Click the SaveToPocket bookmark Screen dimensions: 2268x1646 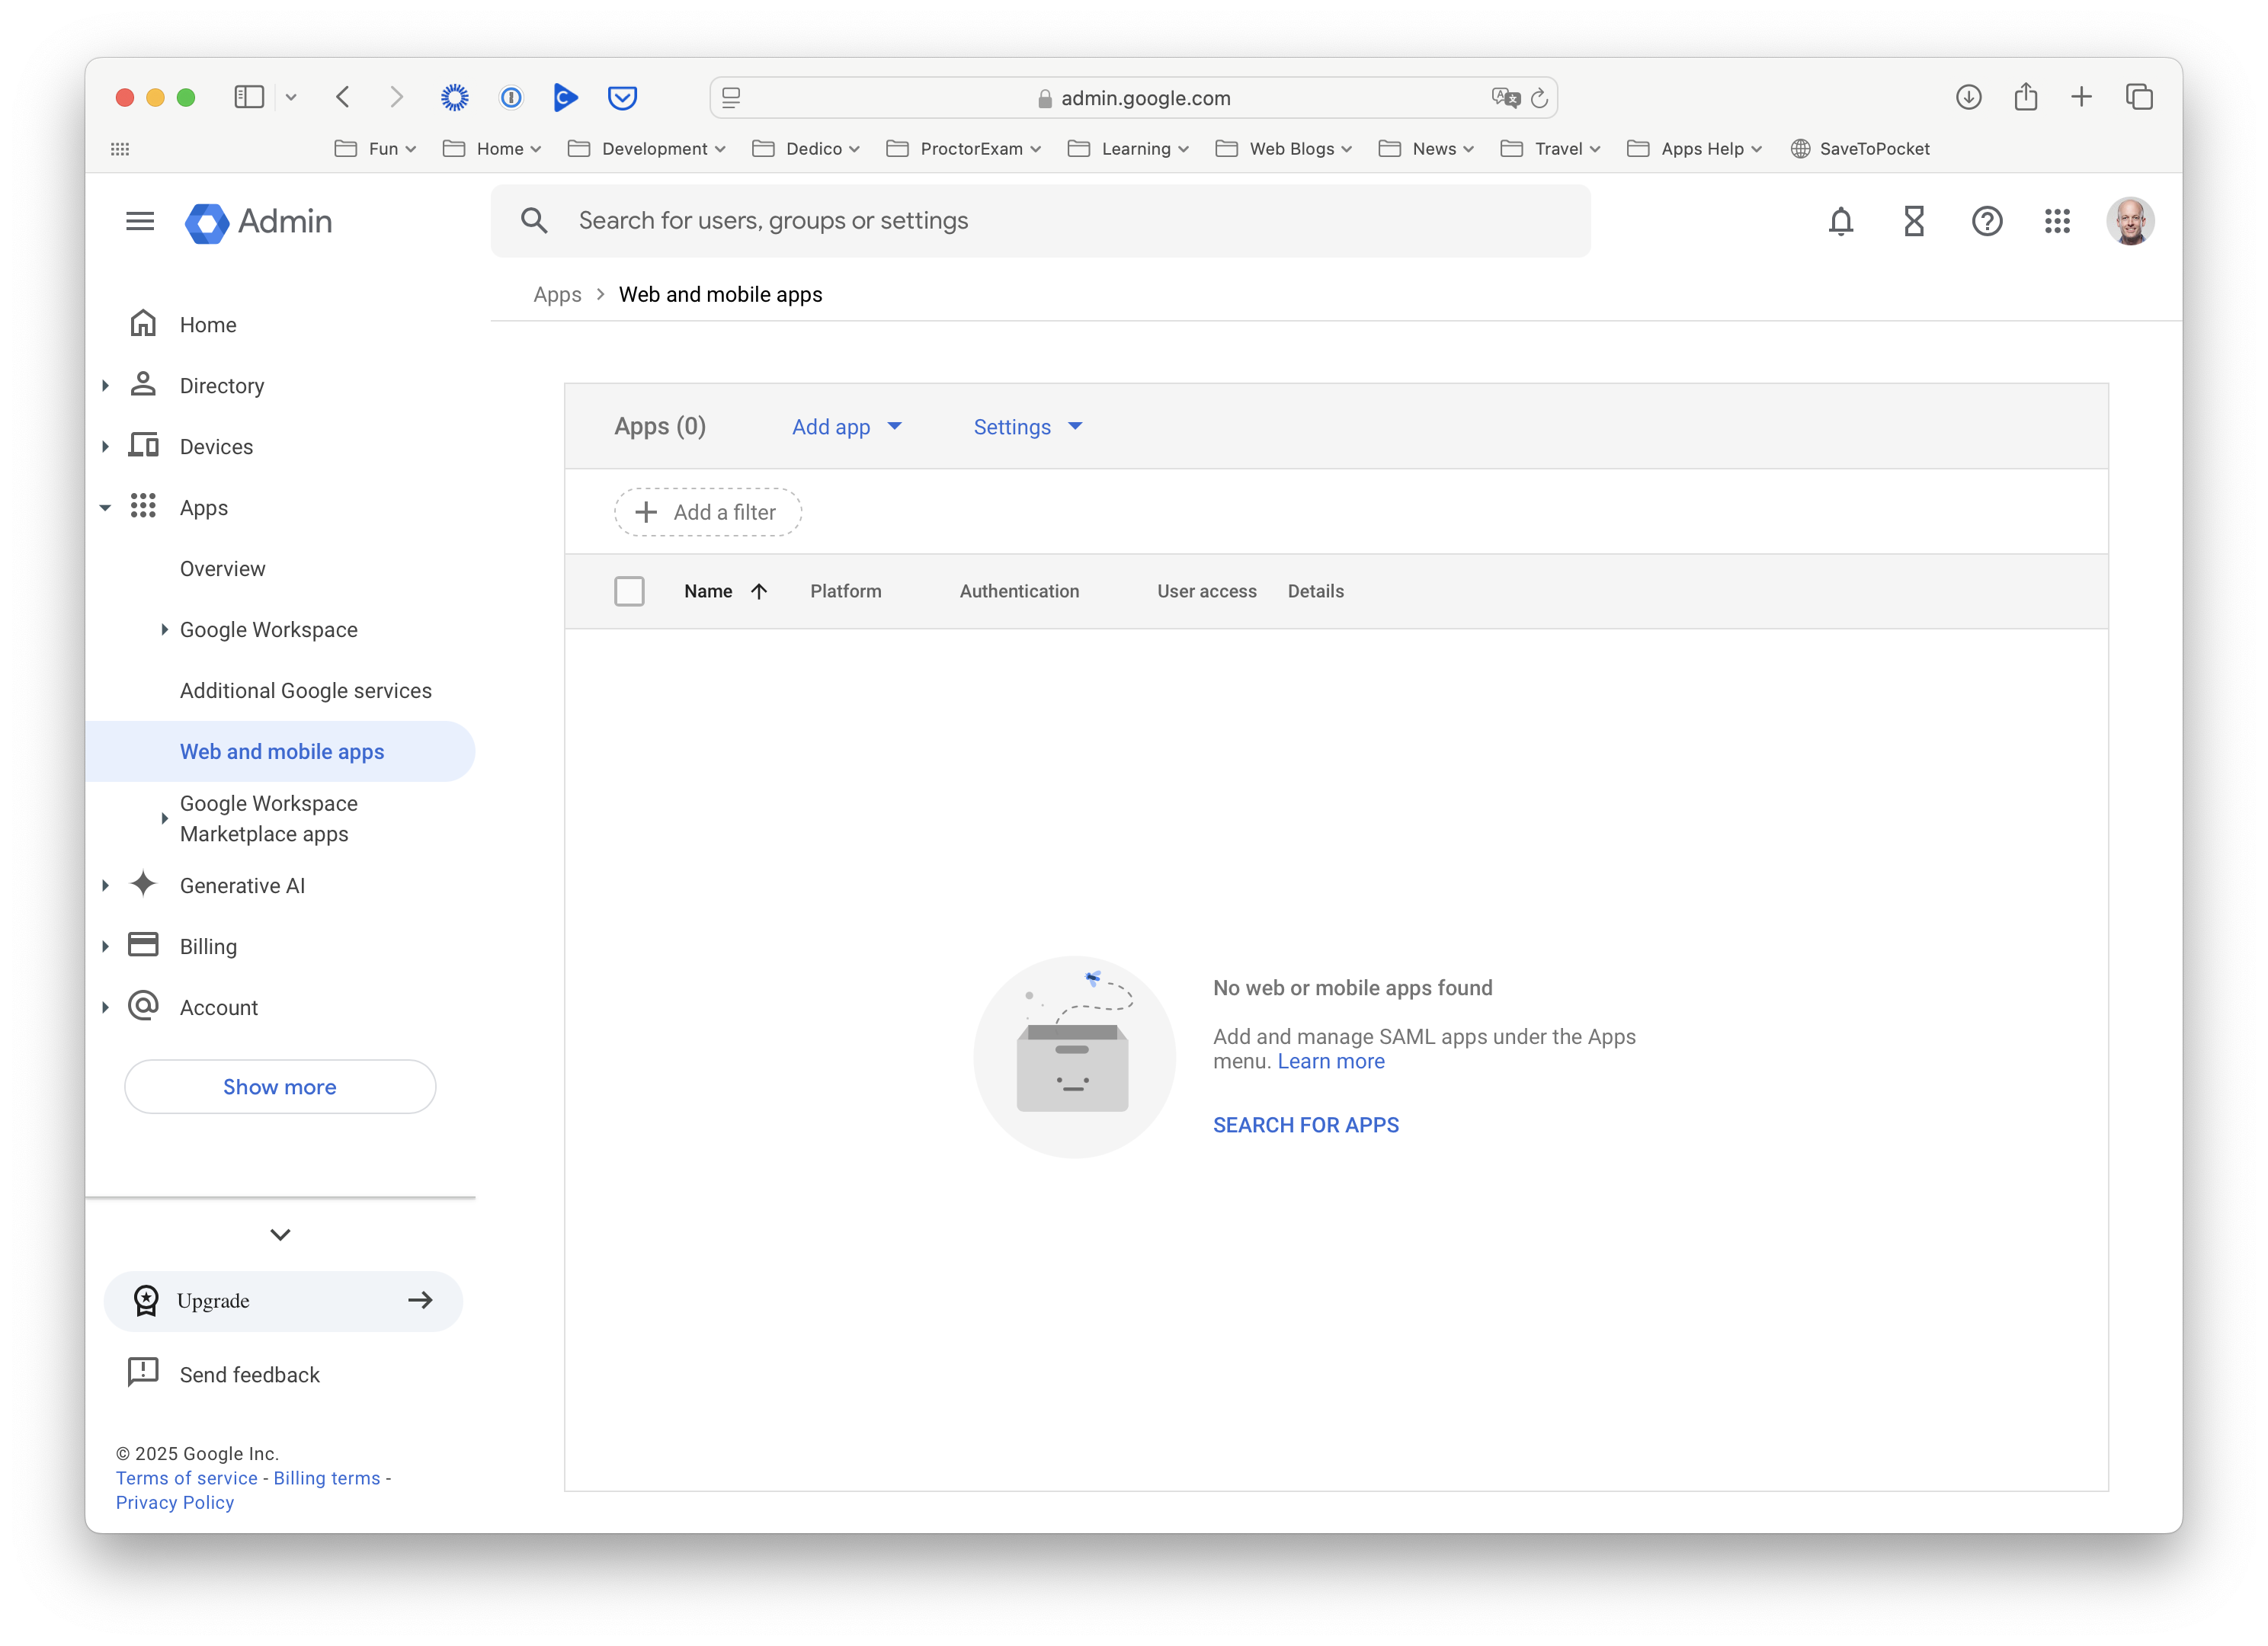[x=1860, y=149]
